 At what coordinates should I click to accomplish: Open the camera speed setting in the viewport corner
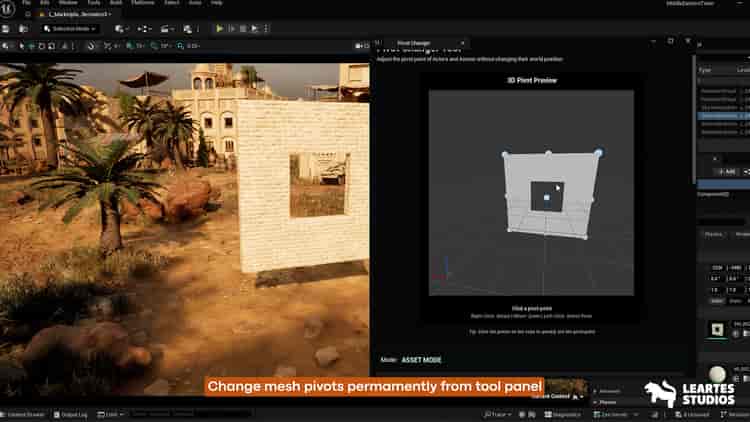coord(362,46)
